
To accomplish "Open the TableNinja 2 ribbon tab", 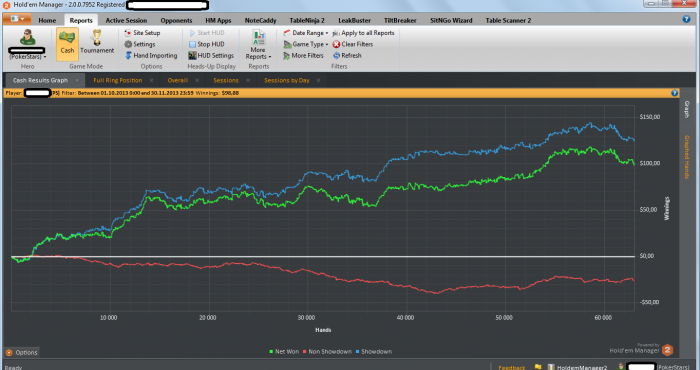I will pos(307,21).
